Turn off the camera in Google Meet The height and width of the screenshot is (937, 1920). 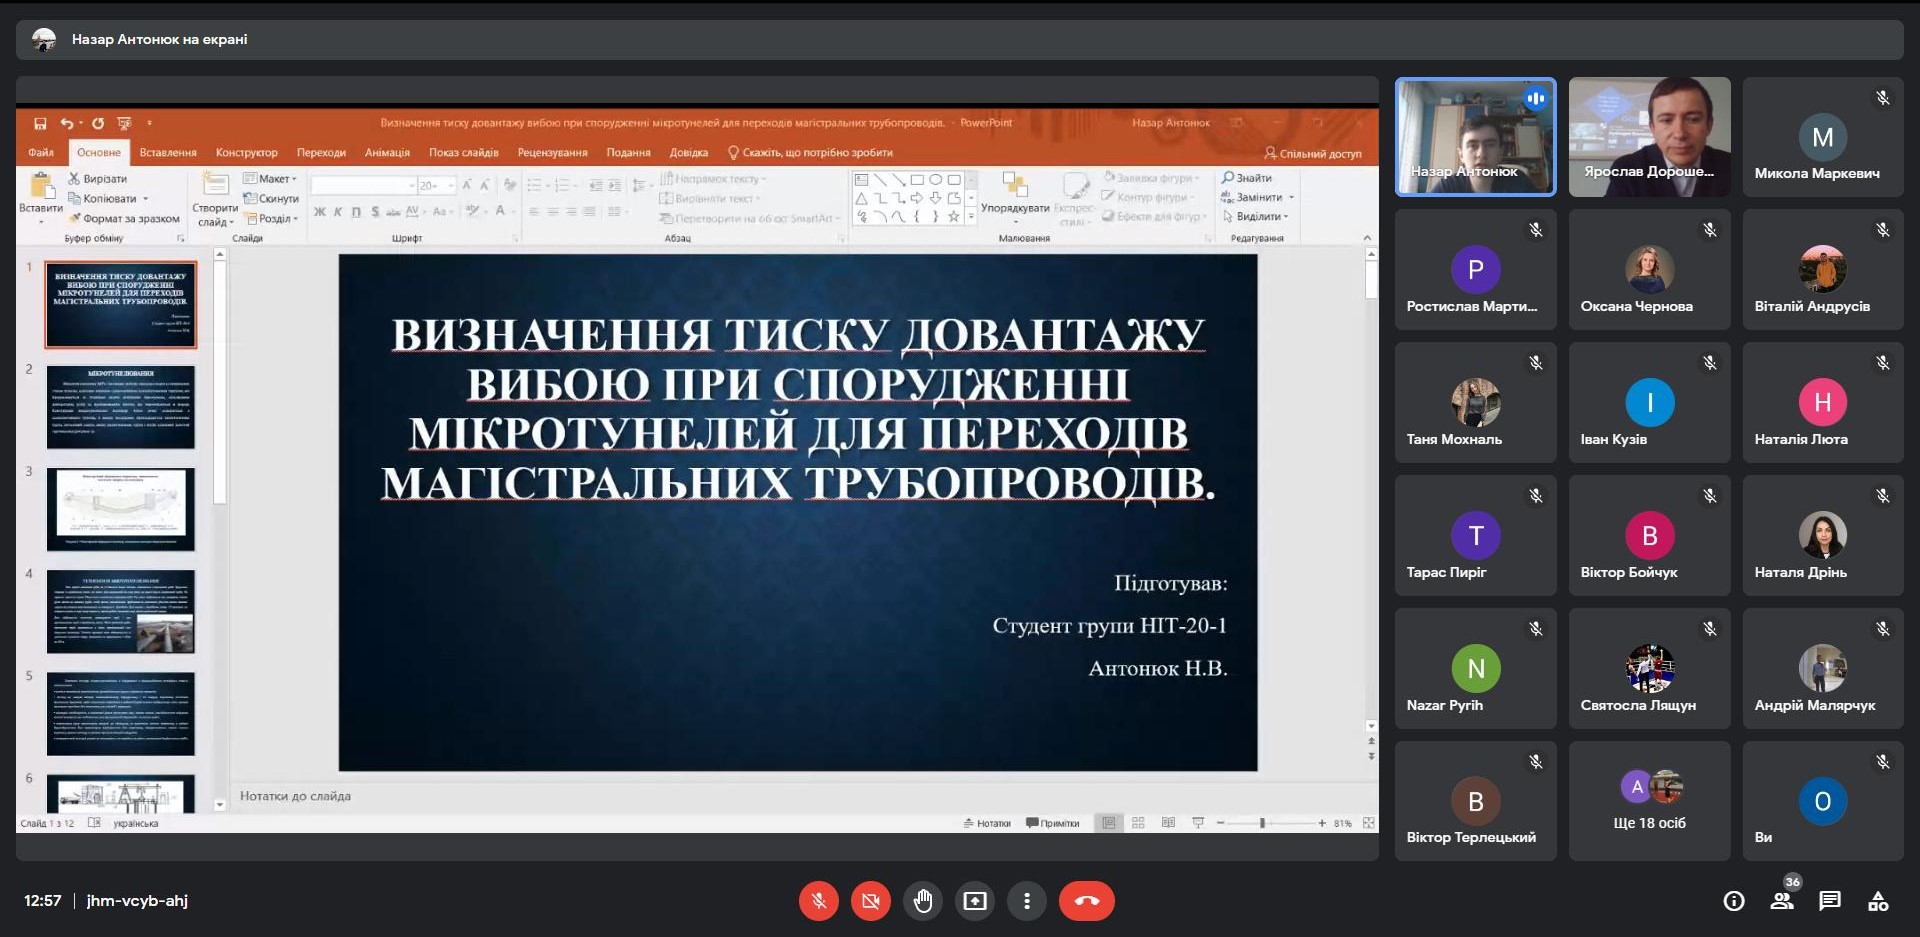coord(871,901)
